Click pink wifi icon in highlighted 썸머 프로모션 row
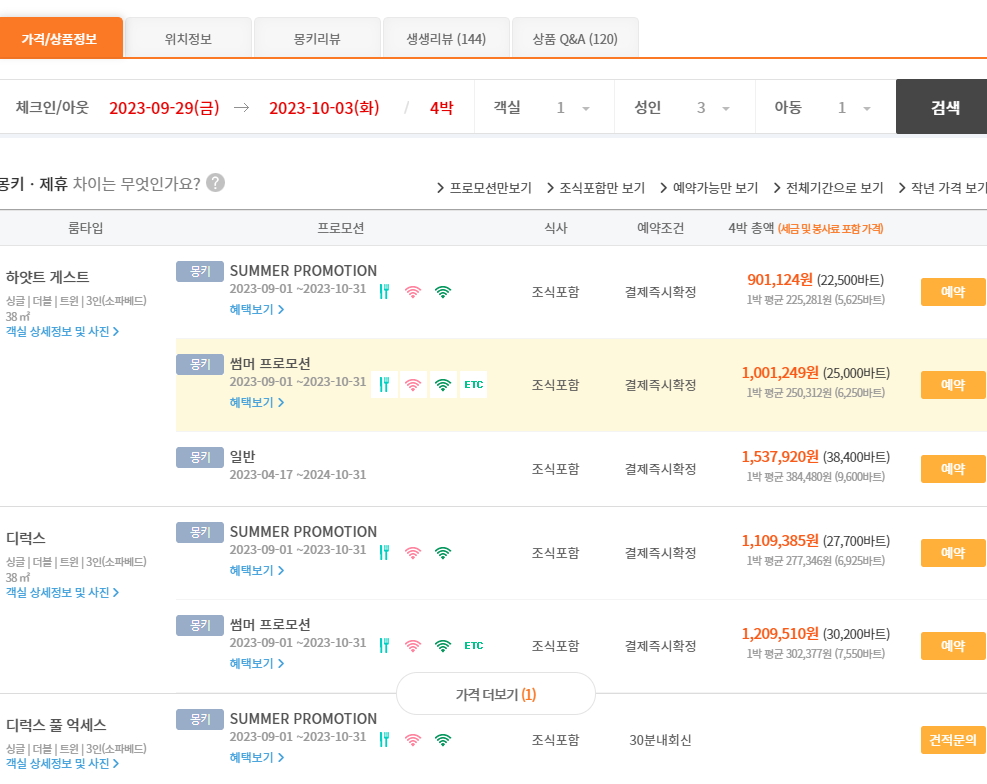 pos(413,384)
